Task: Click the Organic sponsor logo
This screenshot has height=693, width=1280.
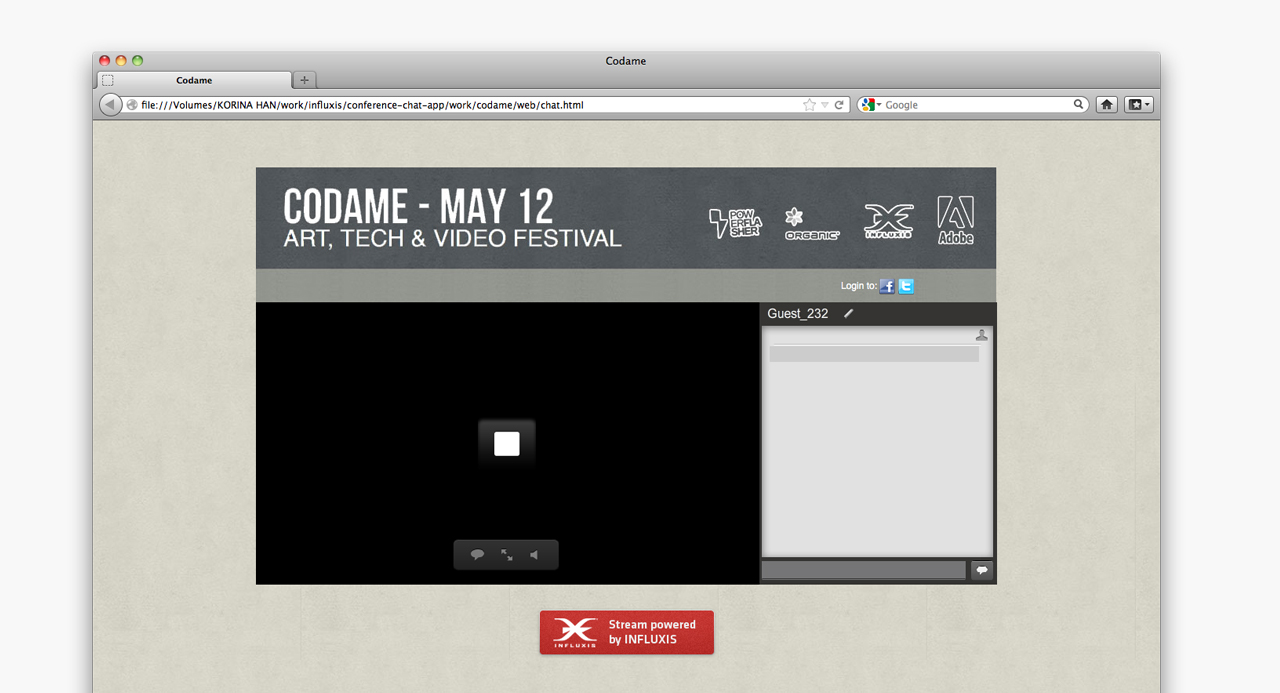Action: pyautogui.click(x=811, y=223)
